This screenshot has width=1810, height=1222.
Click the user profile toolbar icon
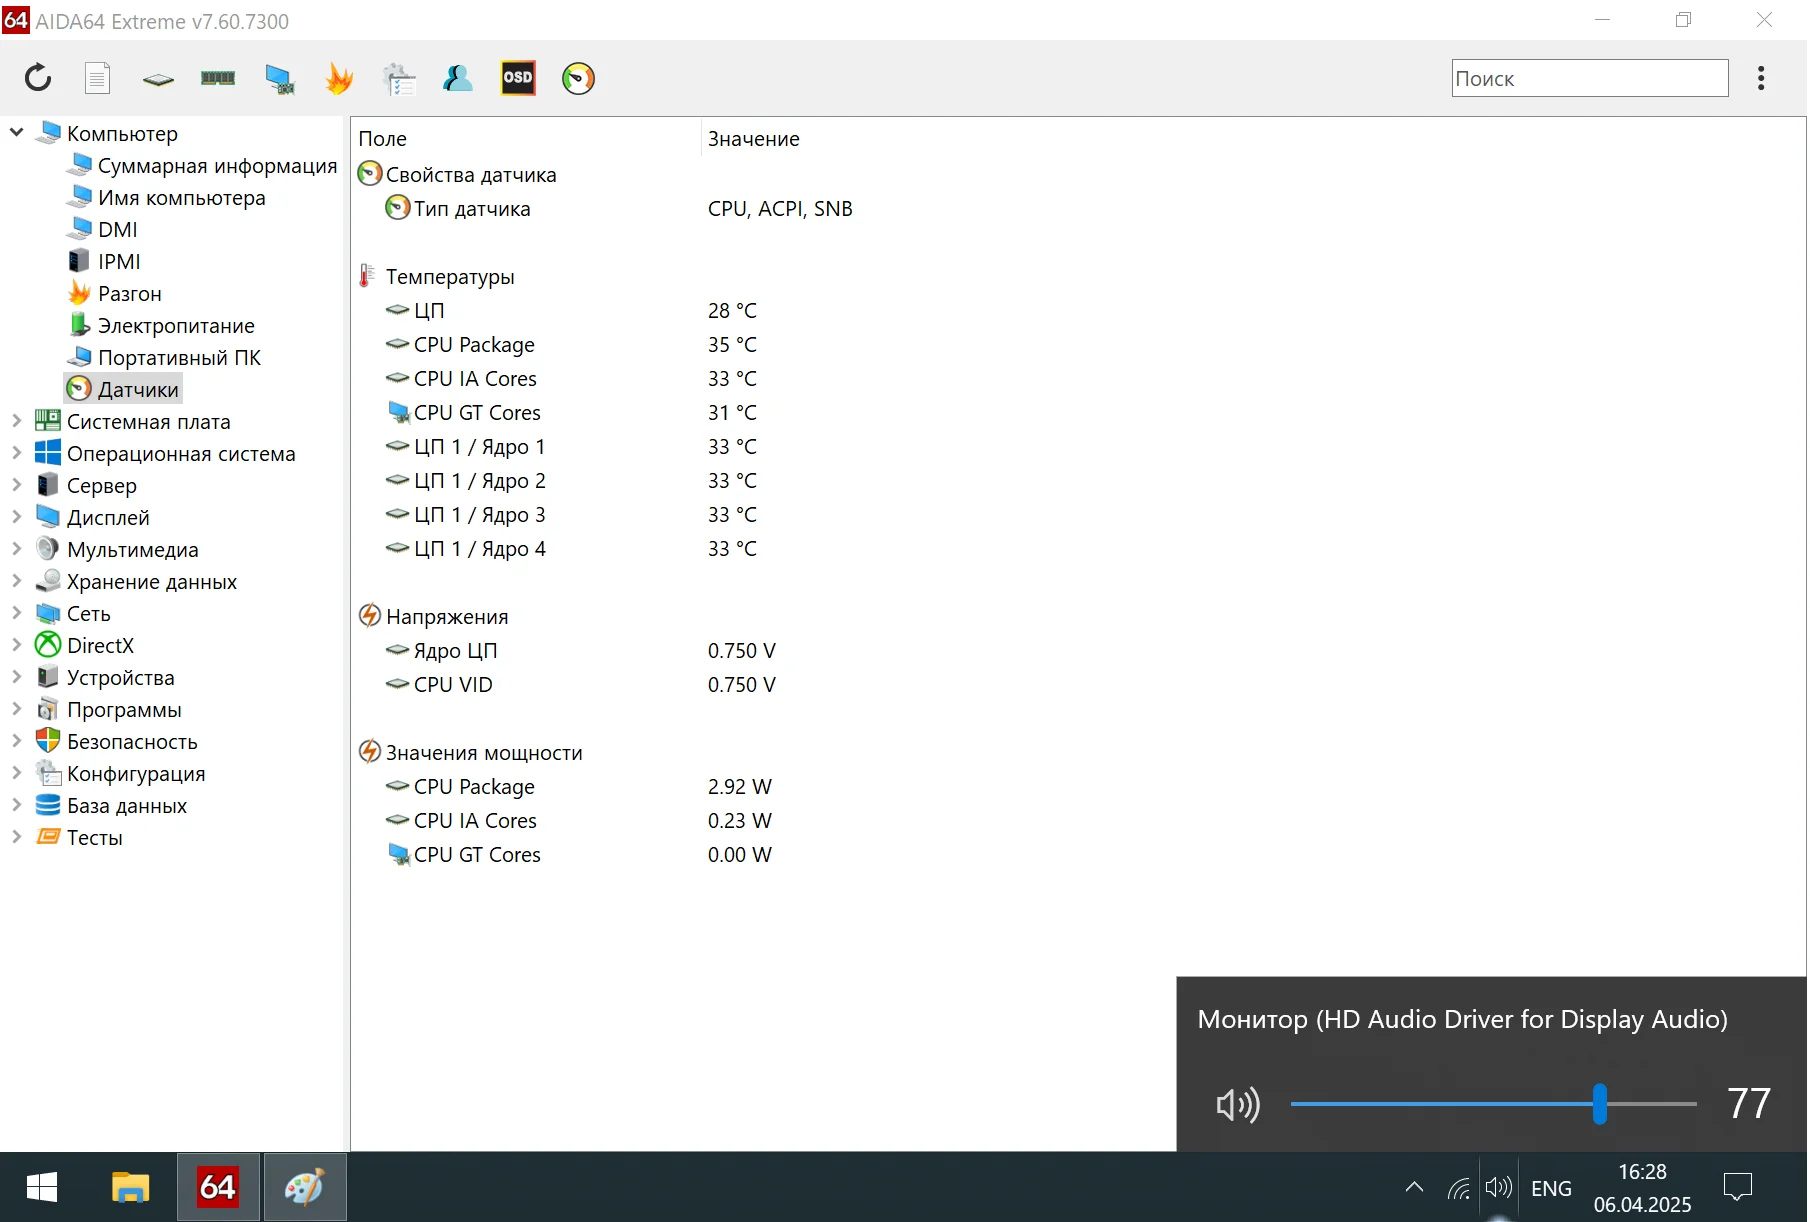pyautogui.click(x=458, y=78)
